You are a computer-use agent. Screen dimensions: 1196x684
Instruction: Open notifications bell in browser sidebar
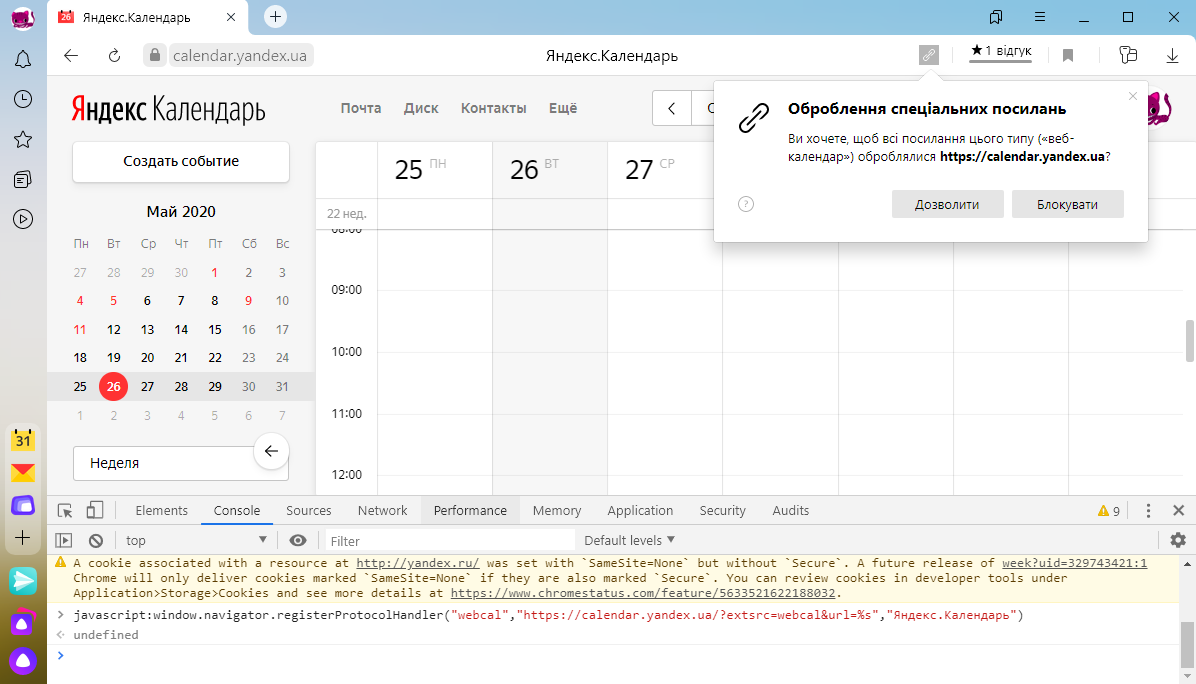(x=23, y=59)
